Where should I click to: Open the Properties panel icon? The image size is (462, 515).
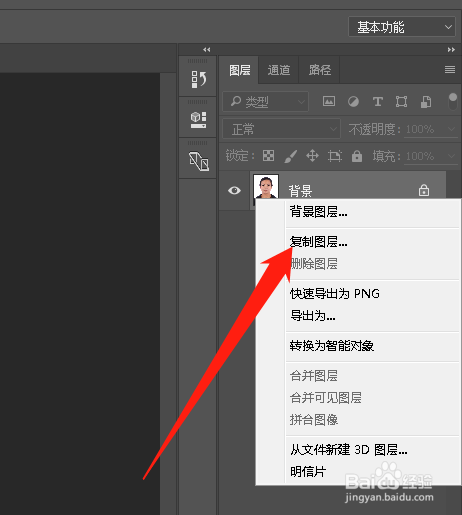[198, 120]
